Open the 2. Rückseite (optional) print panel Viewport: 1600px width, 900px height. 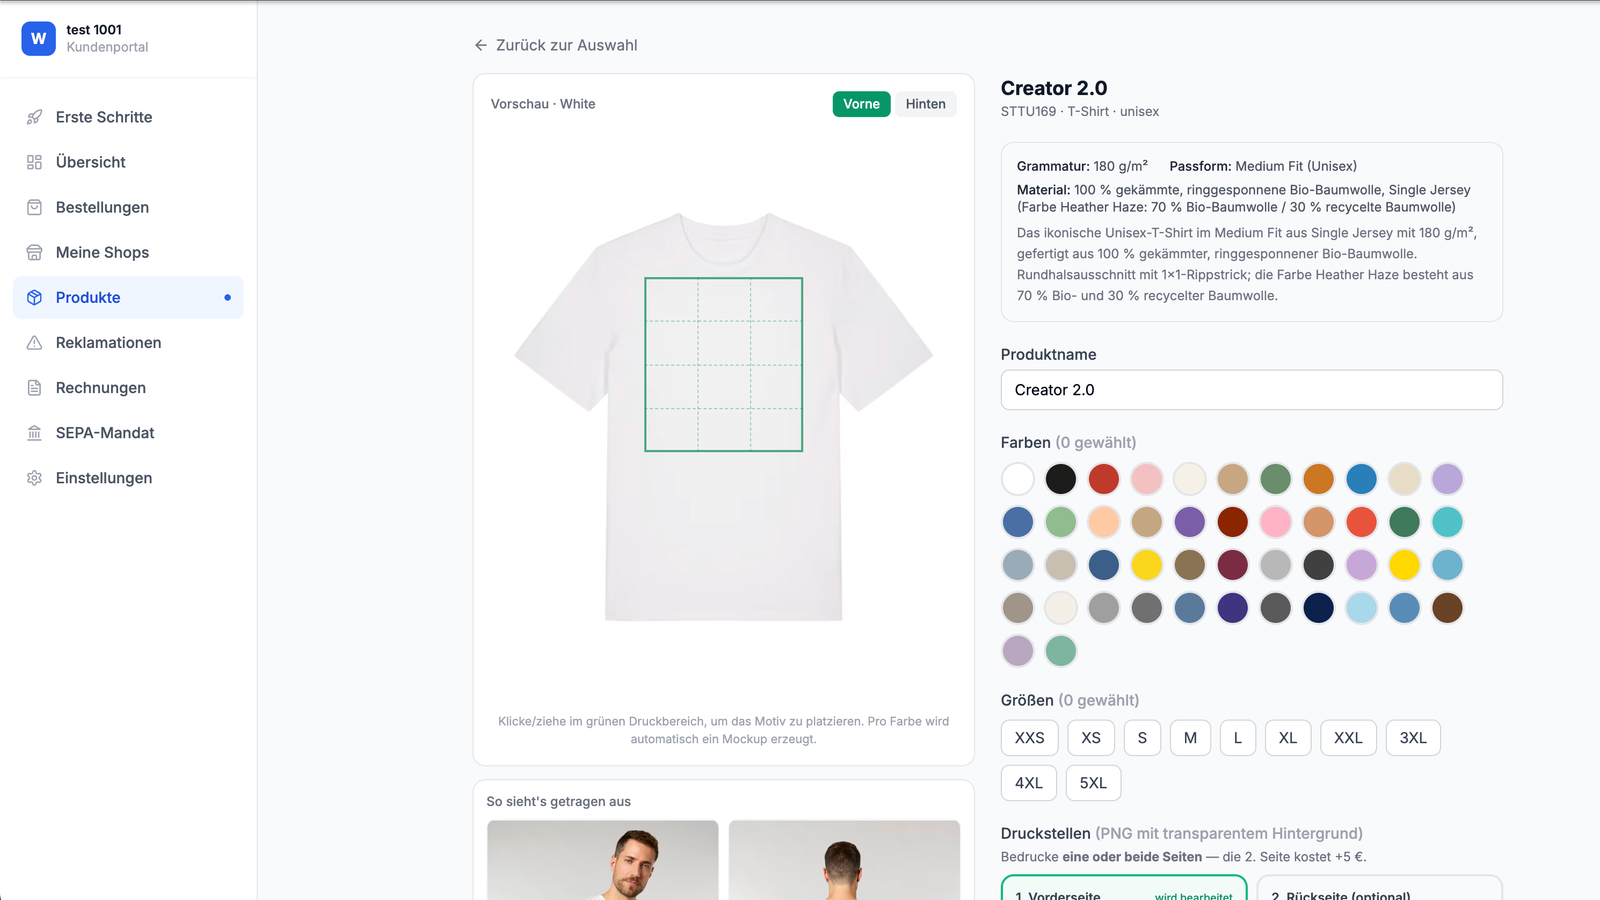pos(1380,889)
